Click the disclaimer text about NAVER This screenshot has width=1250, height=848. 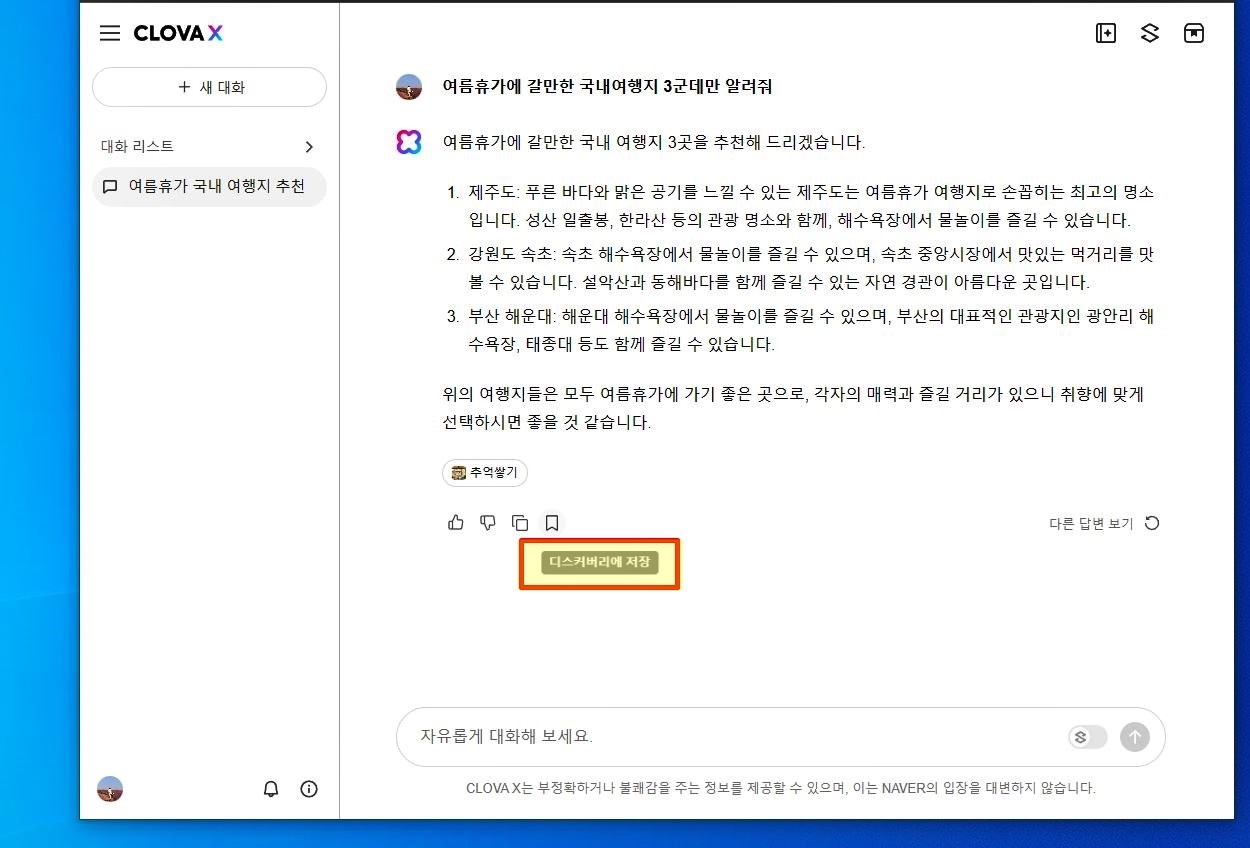(781, 788)
